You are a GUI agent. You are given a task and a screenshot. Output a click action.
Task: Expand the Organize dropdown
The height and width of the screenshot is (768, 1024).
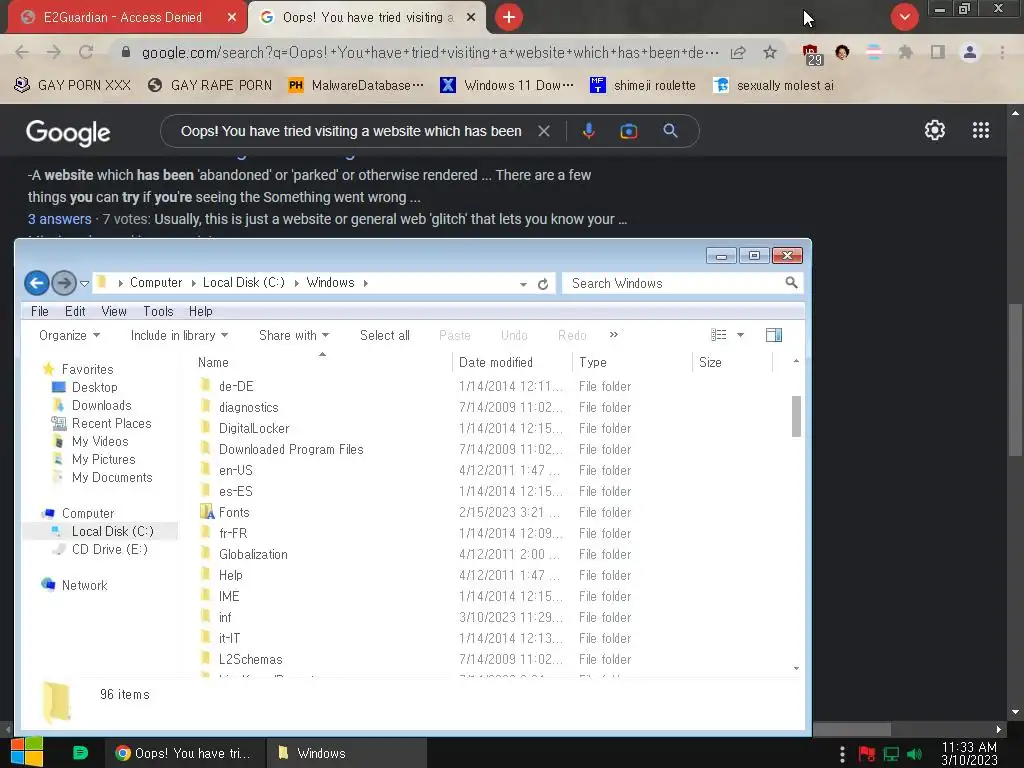69,335
